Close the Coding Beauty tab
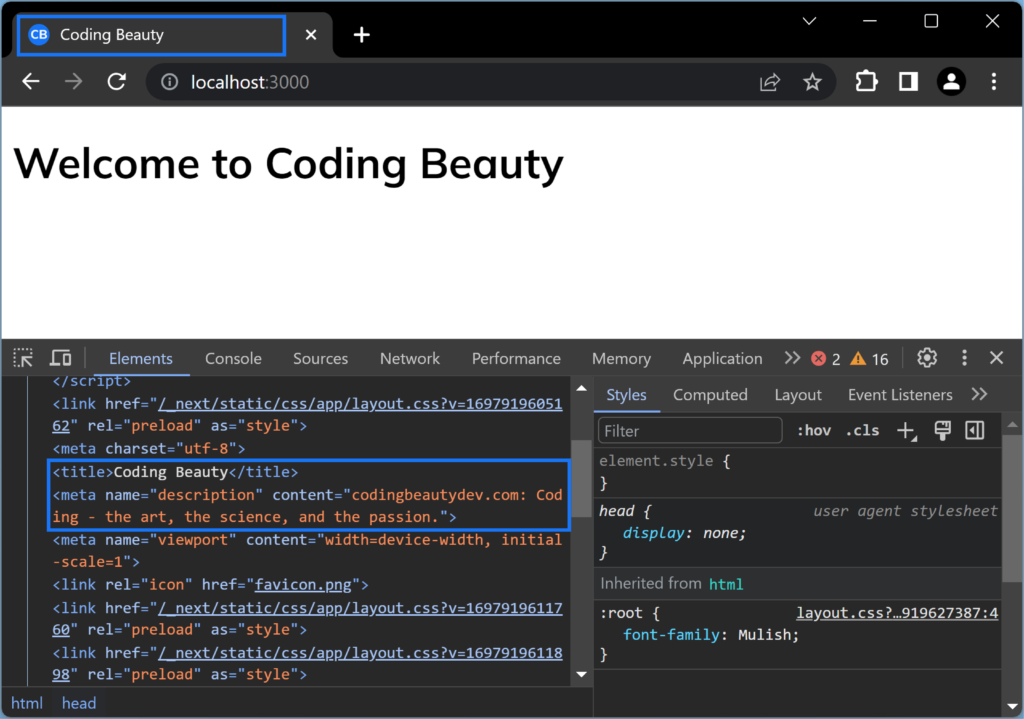This screenshot has height=719, width=1024. [x=311, y=35]
